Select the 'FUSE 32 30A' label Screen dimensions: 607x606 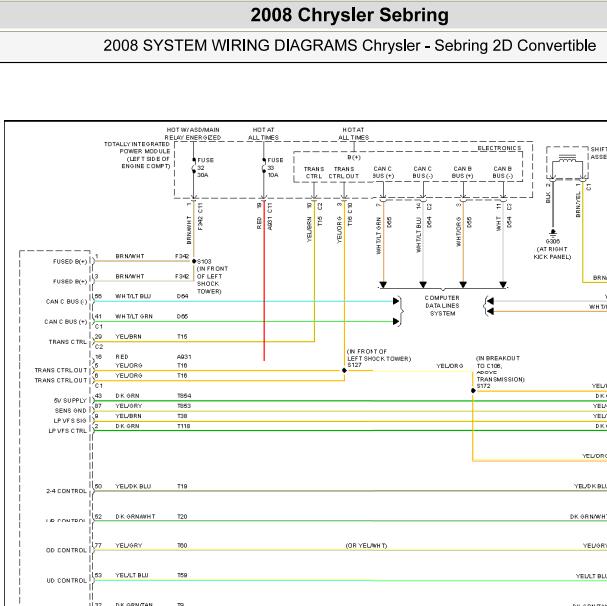(205, 168)
